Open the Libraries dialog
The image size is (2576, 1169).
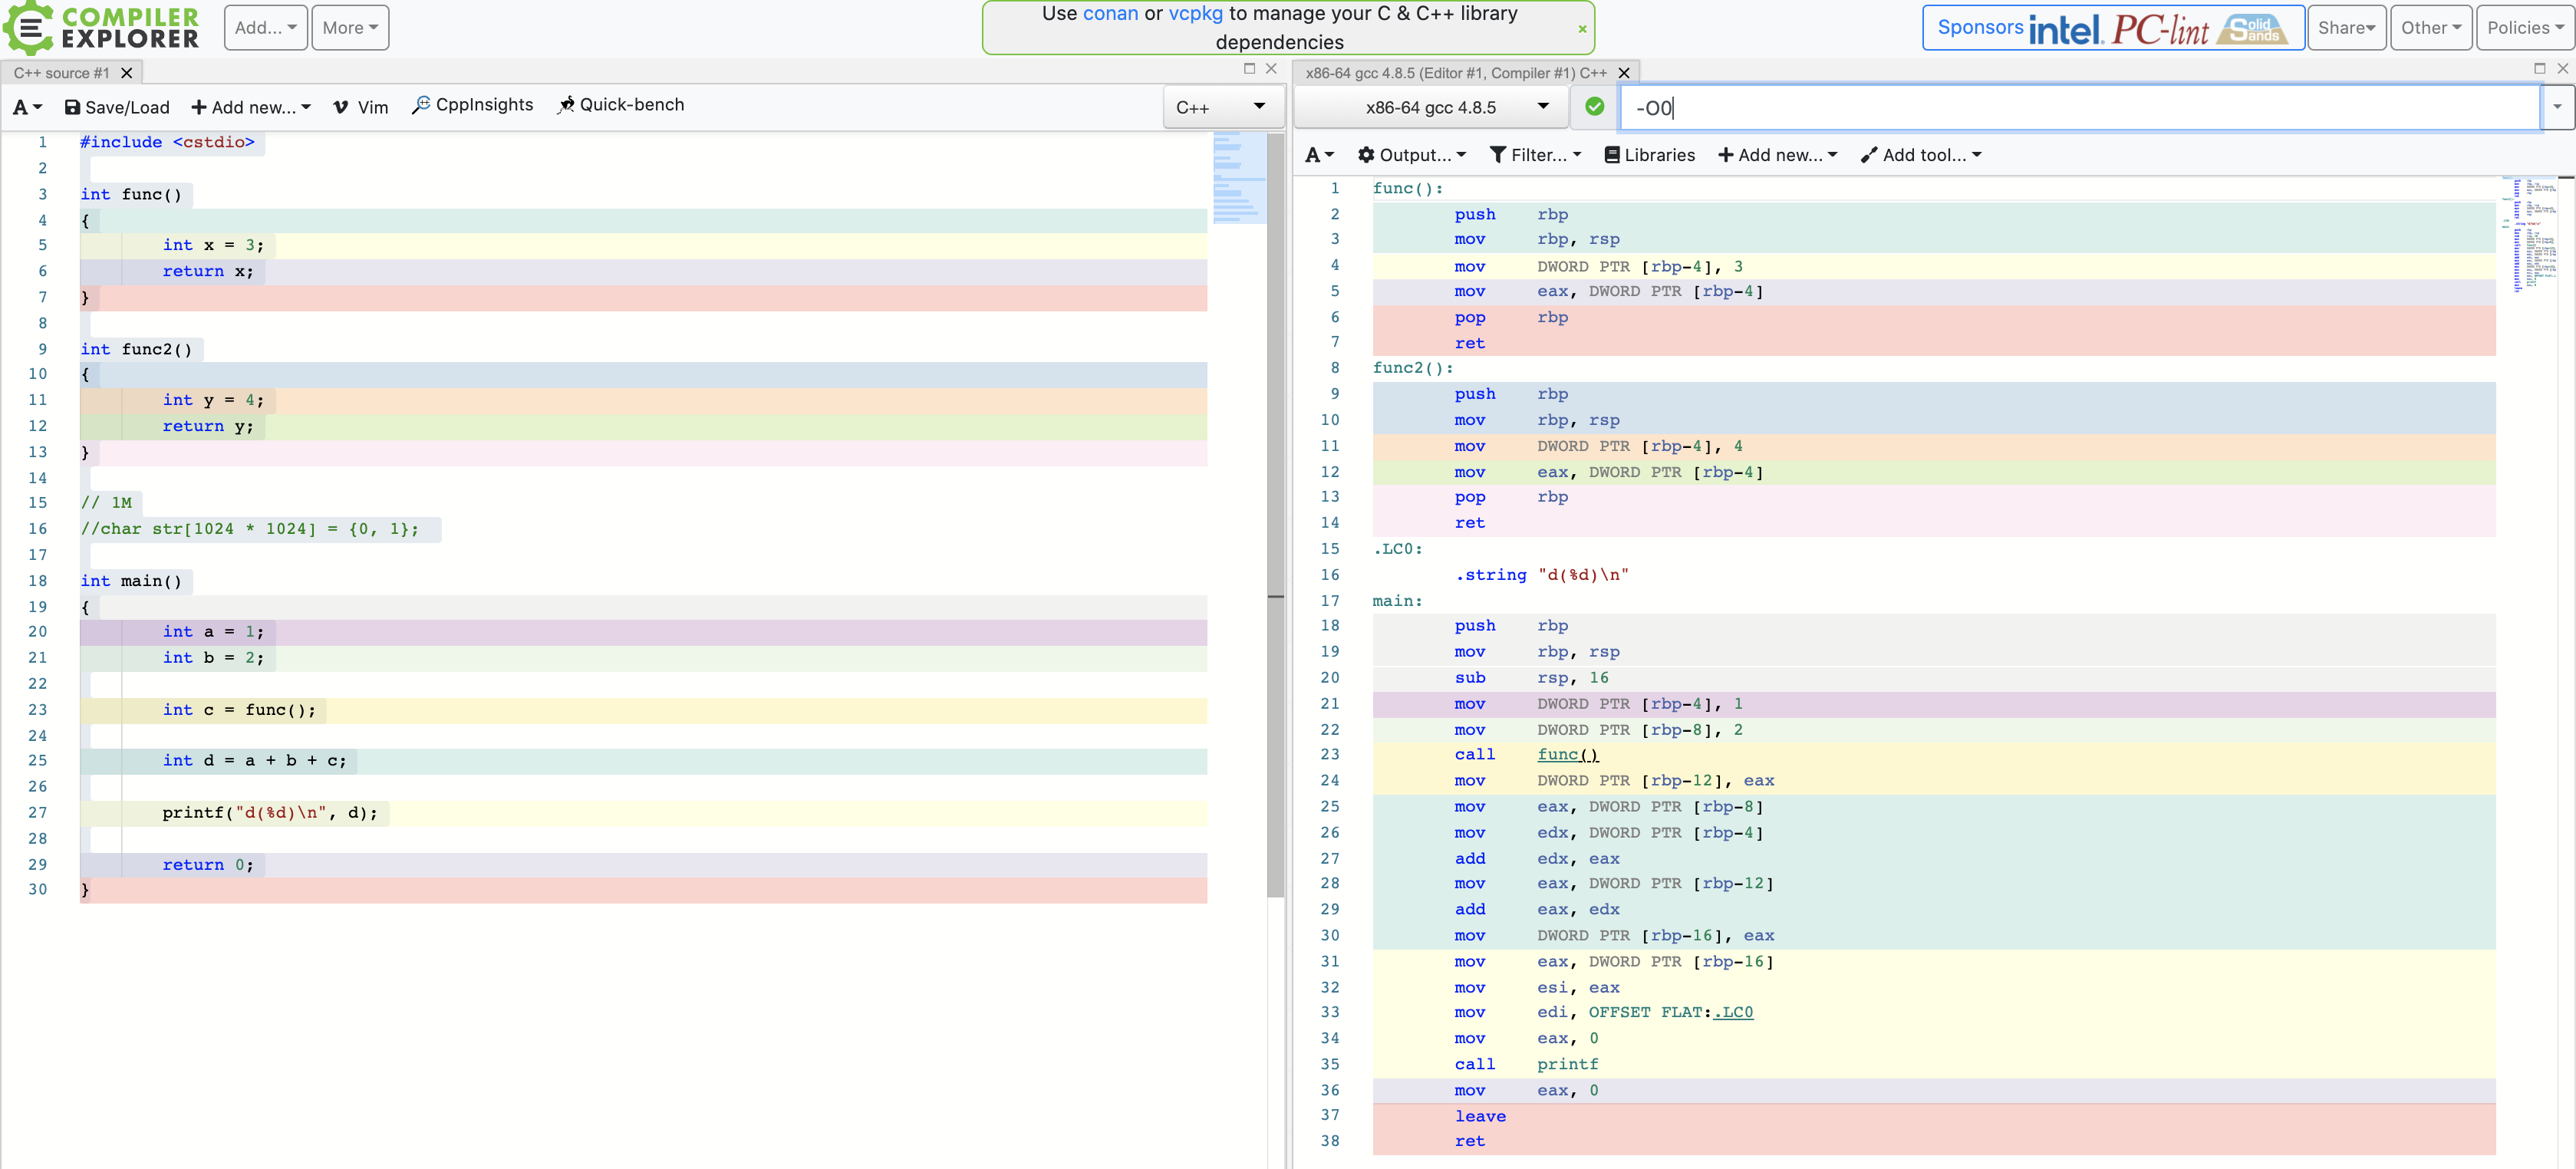point(1649,155)
